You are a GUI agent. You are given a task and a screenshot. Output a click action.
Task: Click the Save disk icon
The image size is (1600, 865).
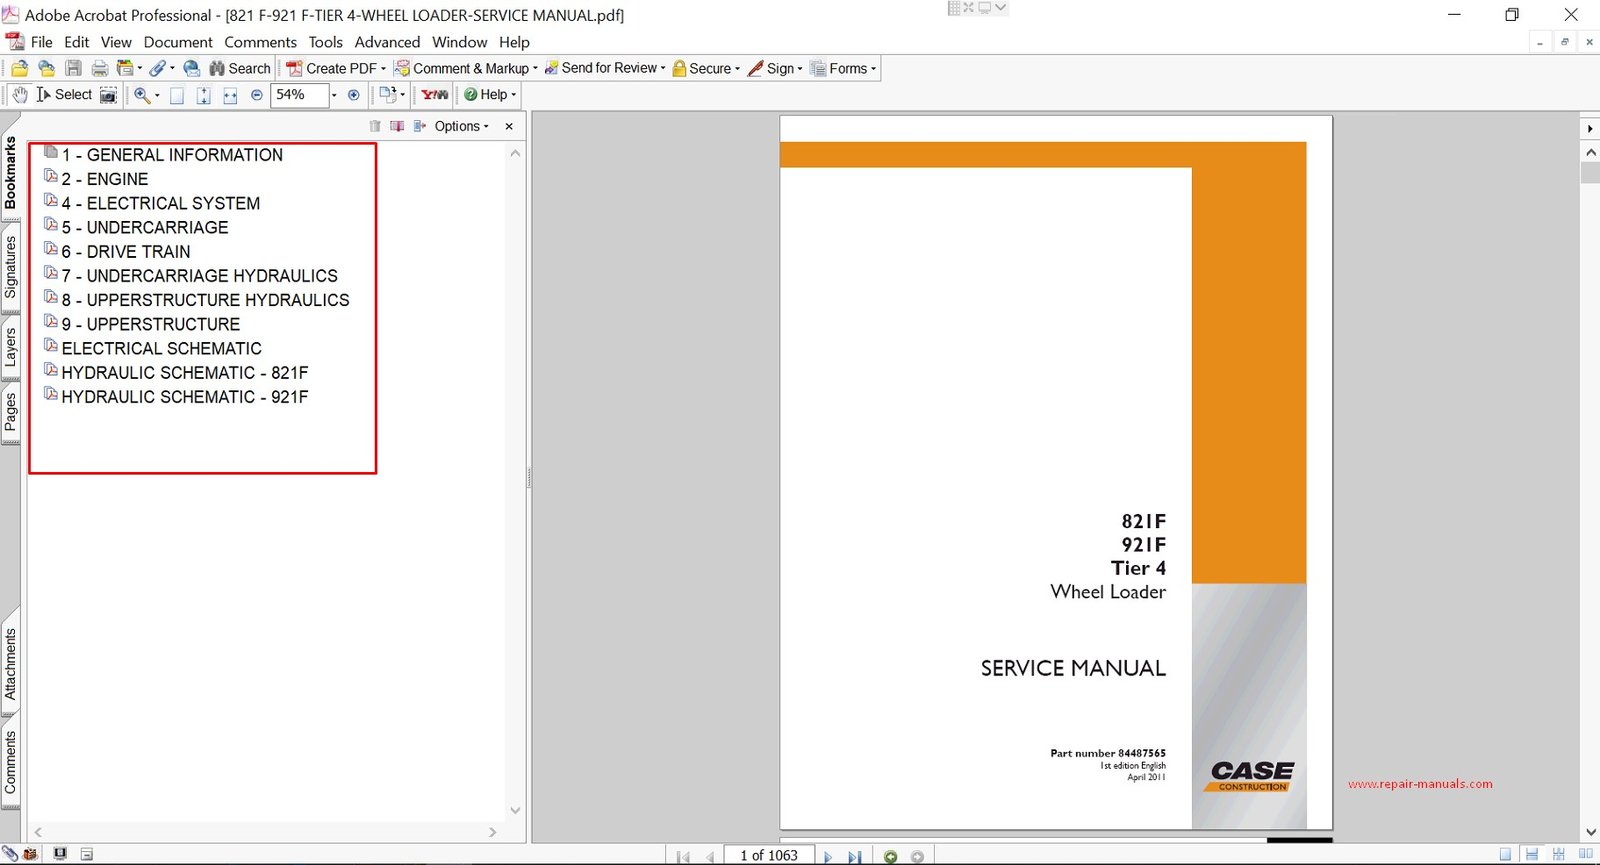pyautogui.click(x=73, y=68)
